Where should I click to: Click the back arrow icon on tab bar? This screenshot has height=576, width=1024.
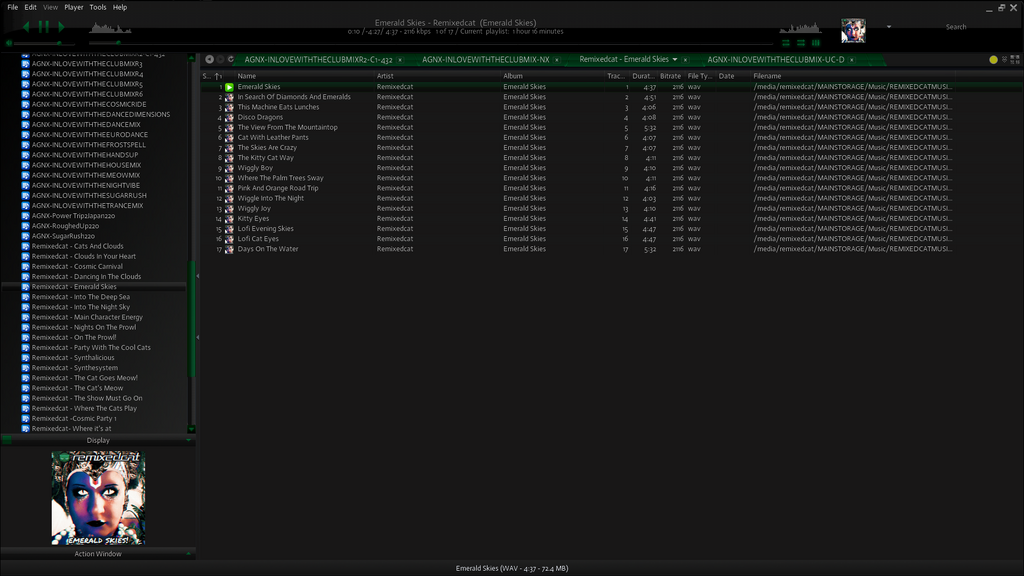tap(209, 59)
